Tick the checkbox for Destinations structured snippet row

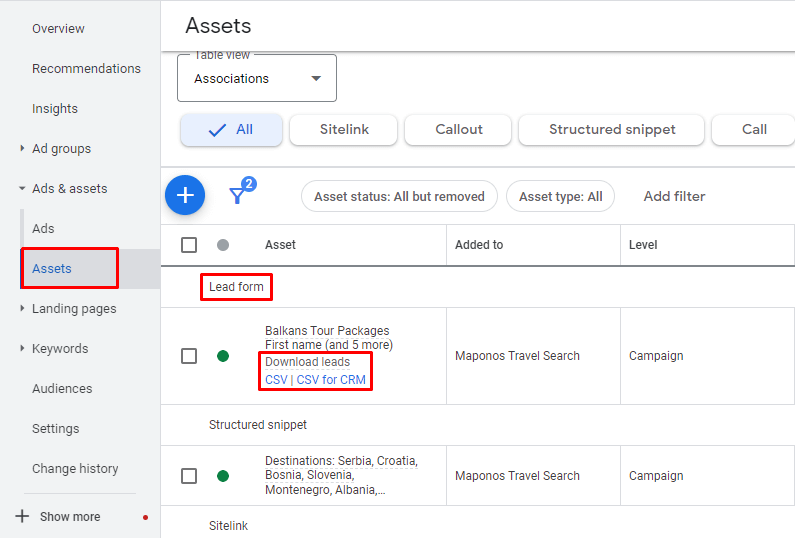point(189,476)
